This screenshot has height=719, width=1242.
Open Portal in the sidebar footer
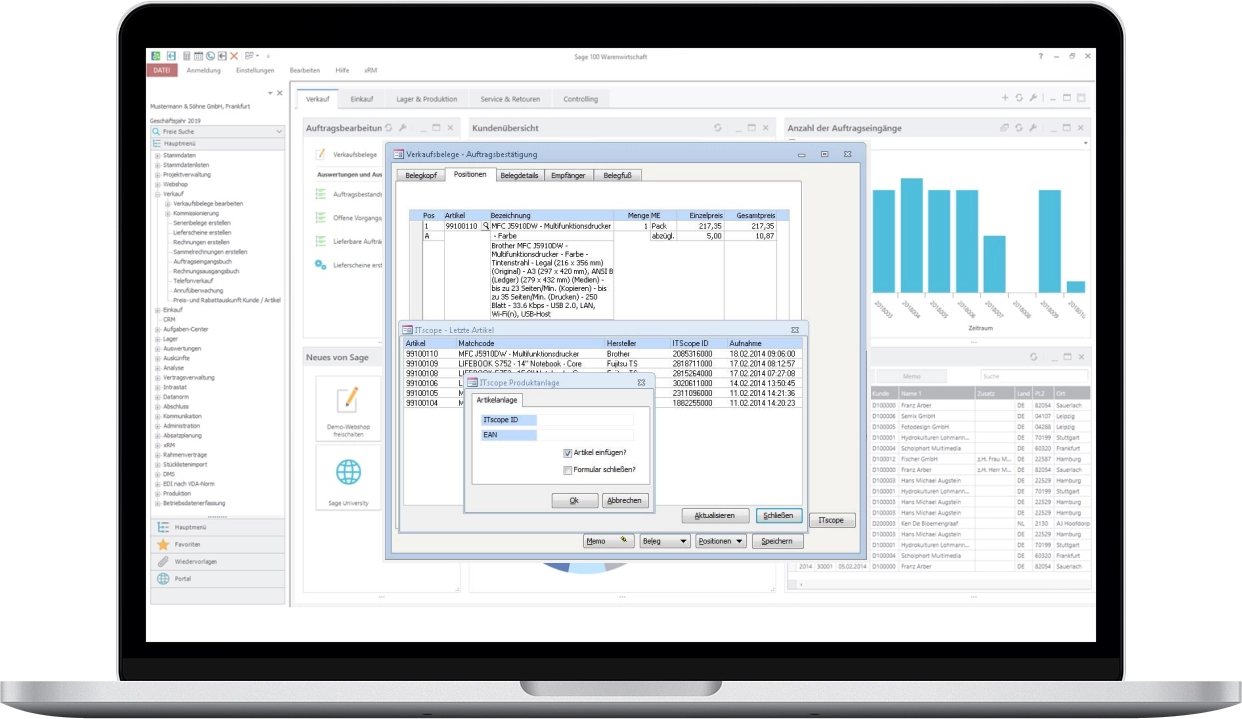point(217,578)
